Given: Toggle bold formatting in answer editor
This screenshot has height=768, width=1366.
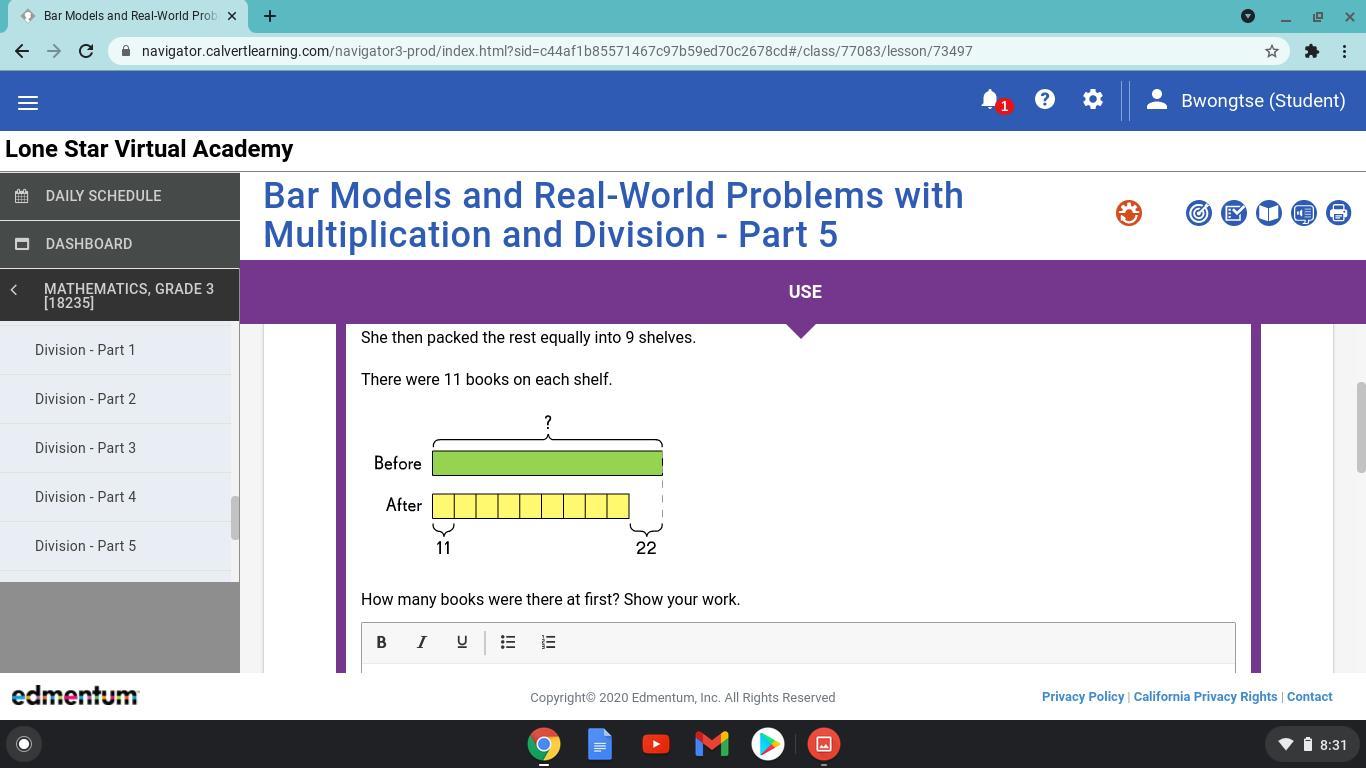Looking at the screenshot, I should 381,642.
